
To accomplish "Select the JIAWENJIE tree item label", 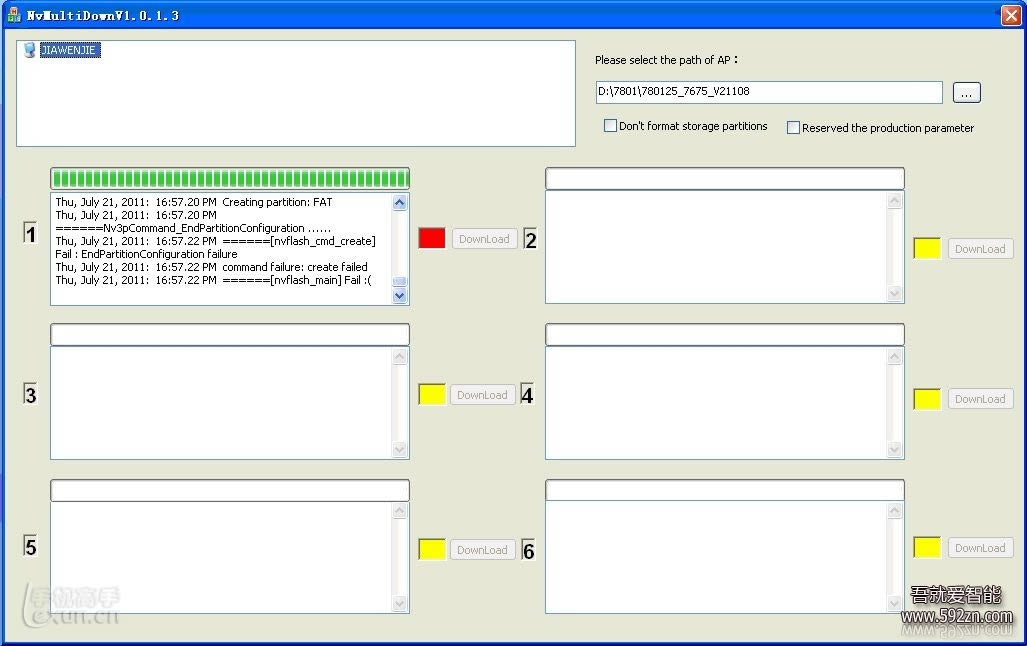I will [x=70, y=50].
